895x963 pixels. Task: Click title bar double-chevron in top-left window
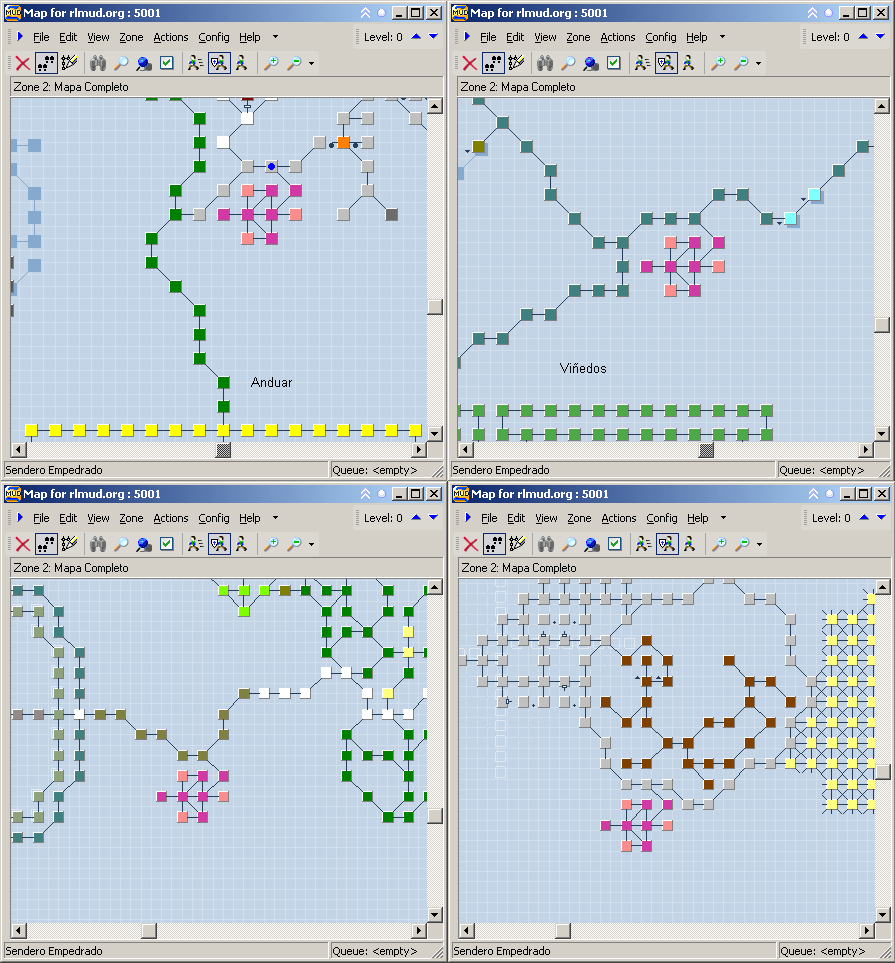click(x=365, y=12)
